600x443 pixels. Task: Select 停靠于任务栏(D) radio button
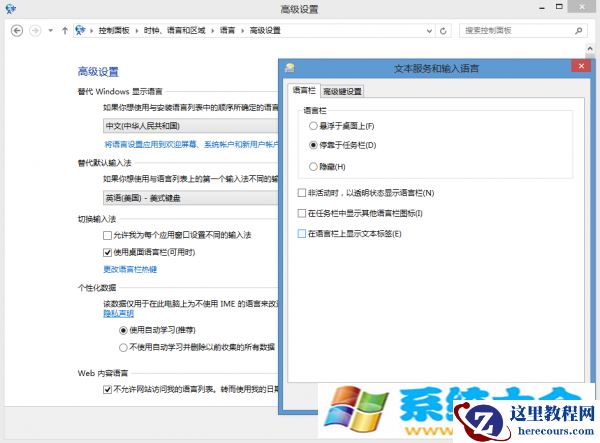(313, 145)
